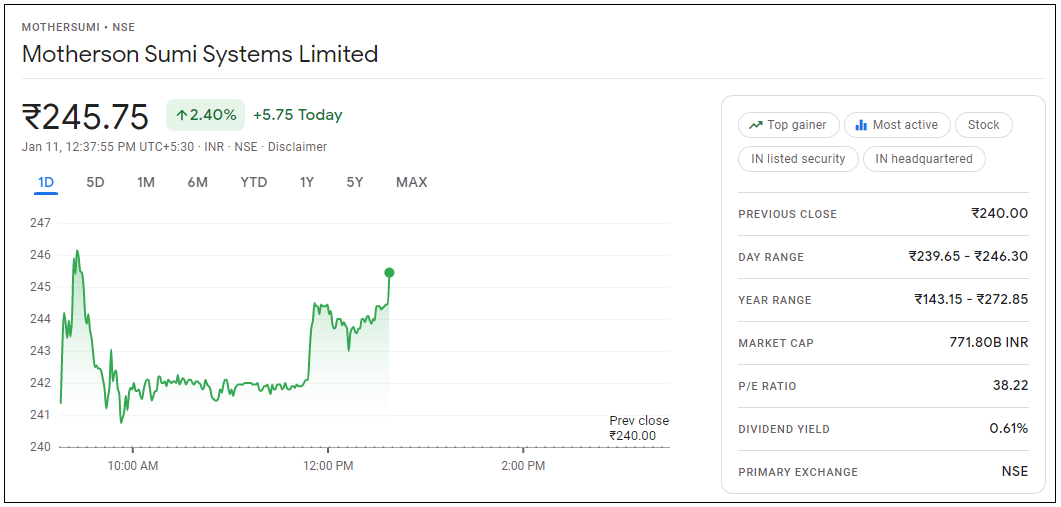Click the Most active bar chart icon
The image size is (1061, 507).
[x=861, y=125]
